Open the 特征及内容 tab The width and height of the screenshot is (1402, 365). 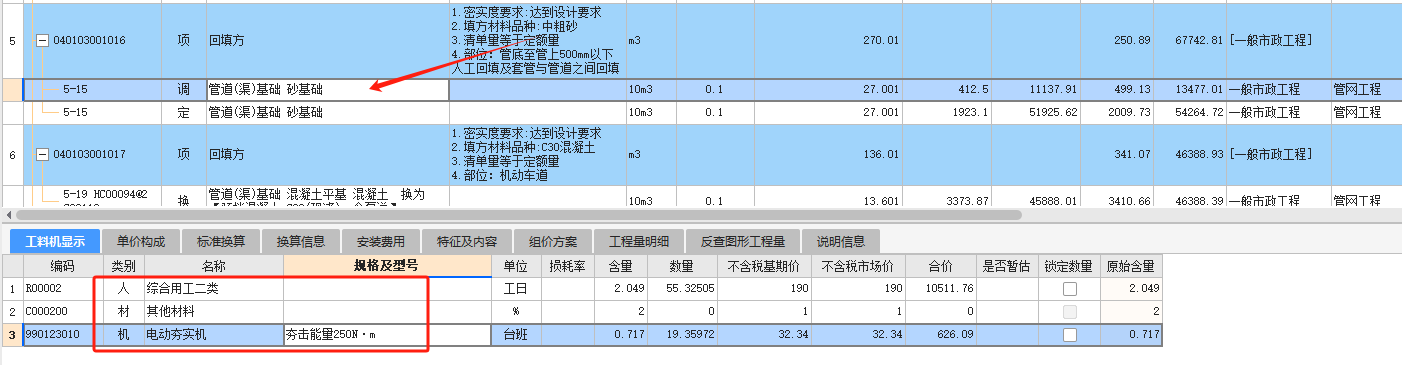(x=467, y=240)
